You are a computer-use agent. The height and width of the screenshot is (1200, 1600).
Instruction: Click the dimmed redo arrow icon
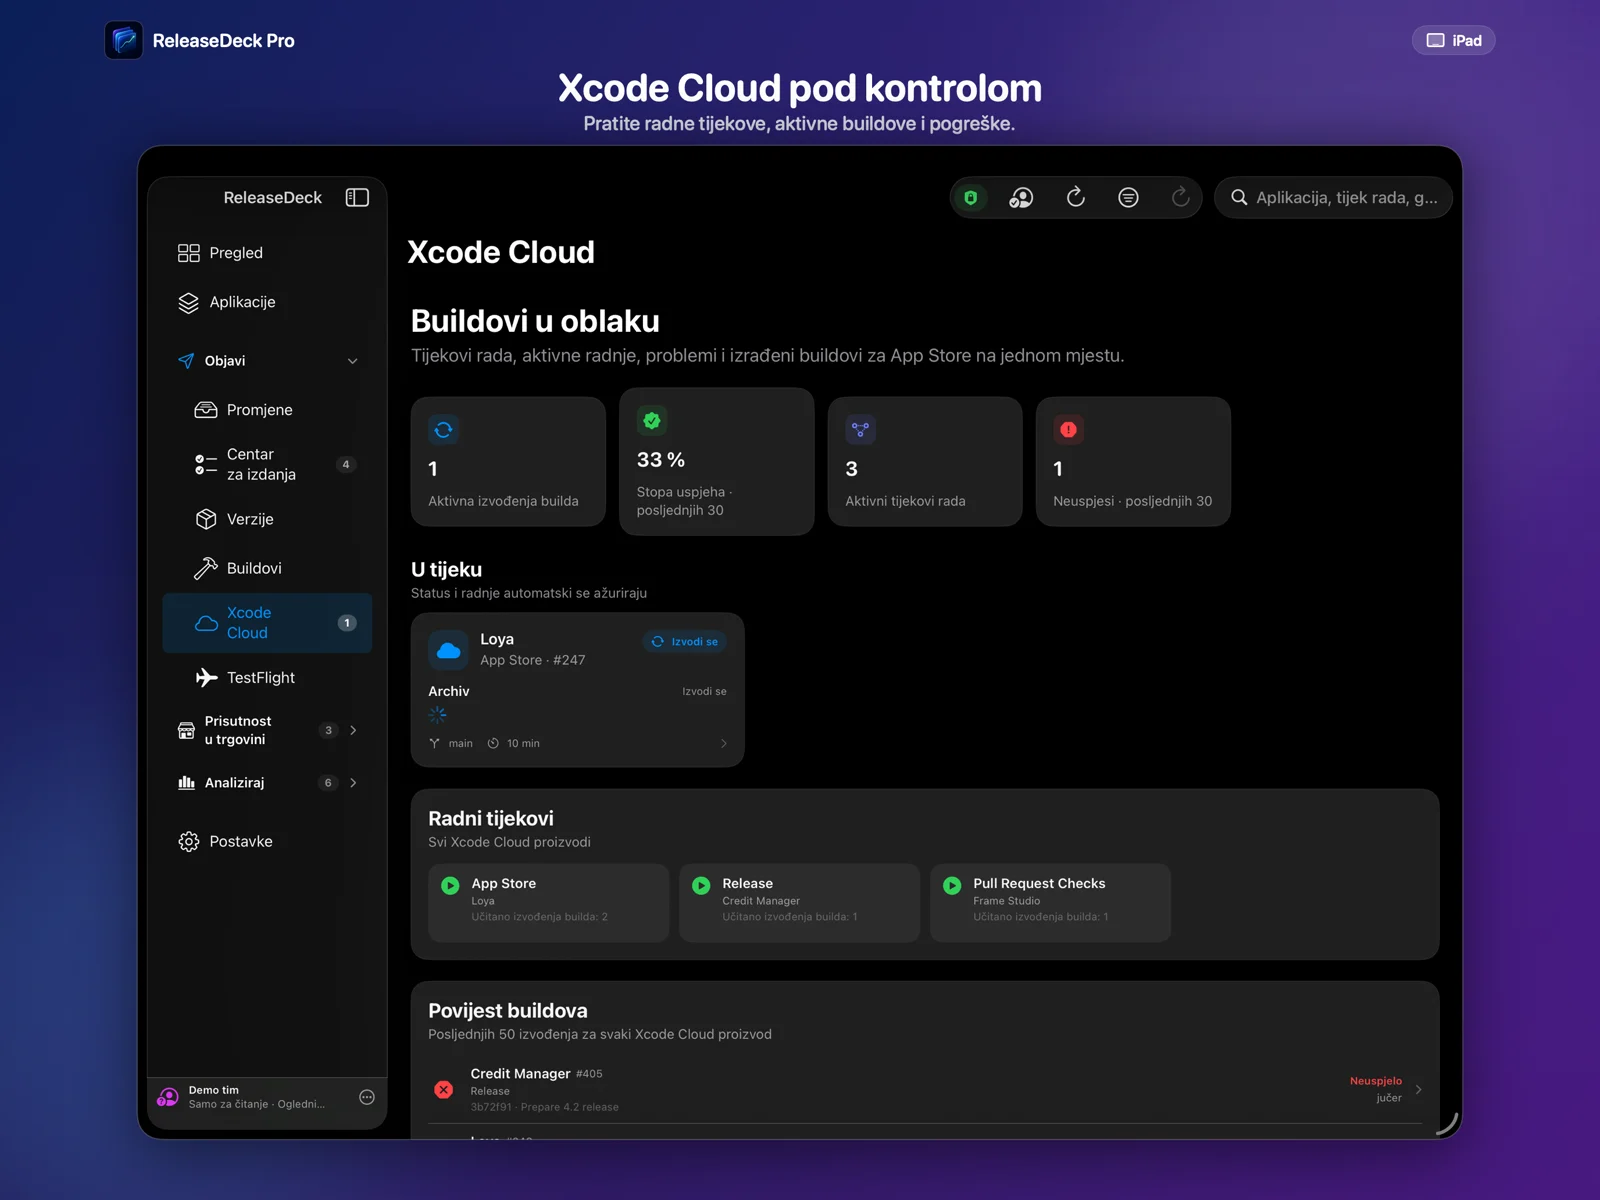[x=1181, y=197]
